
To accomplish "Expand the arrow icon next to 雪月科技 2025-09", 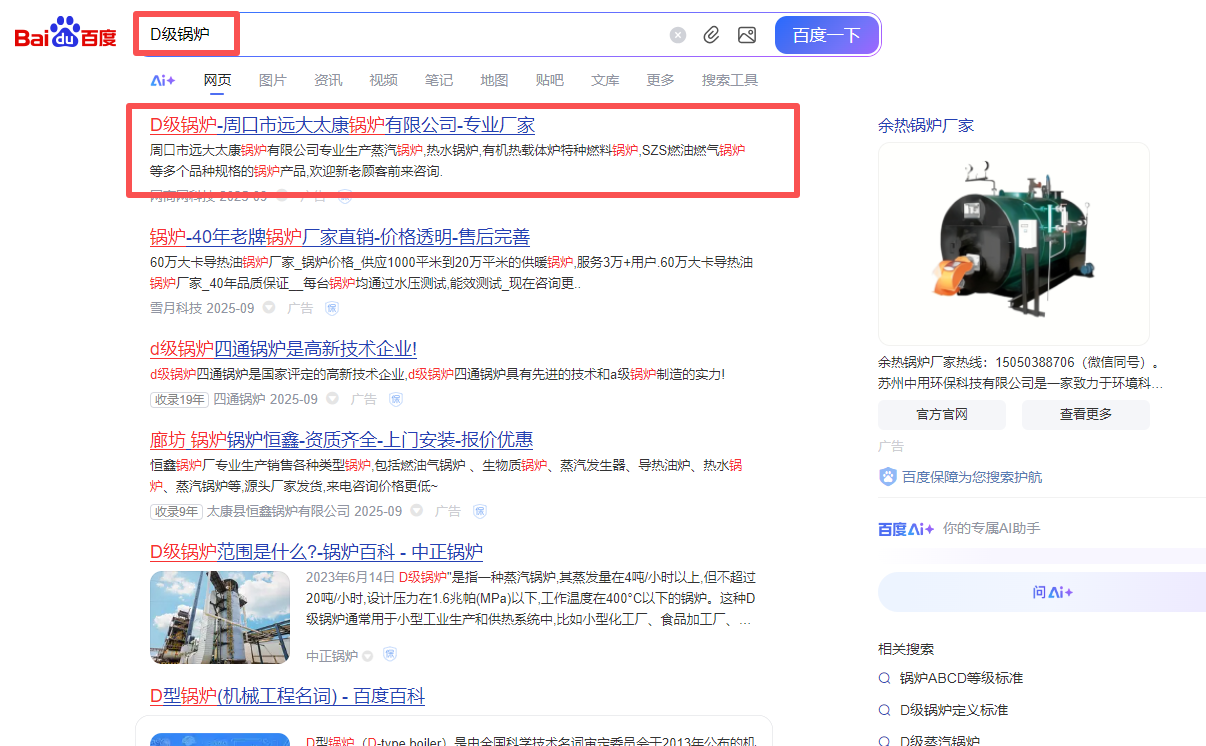I will click(269, 308).
